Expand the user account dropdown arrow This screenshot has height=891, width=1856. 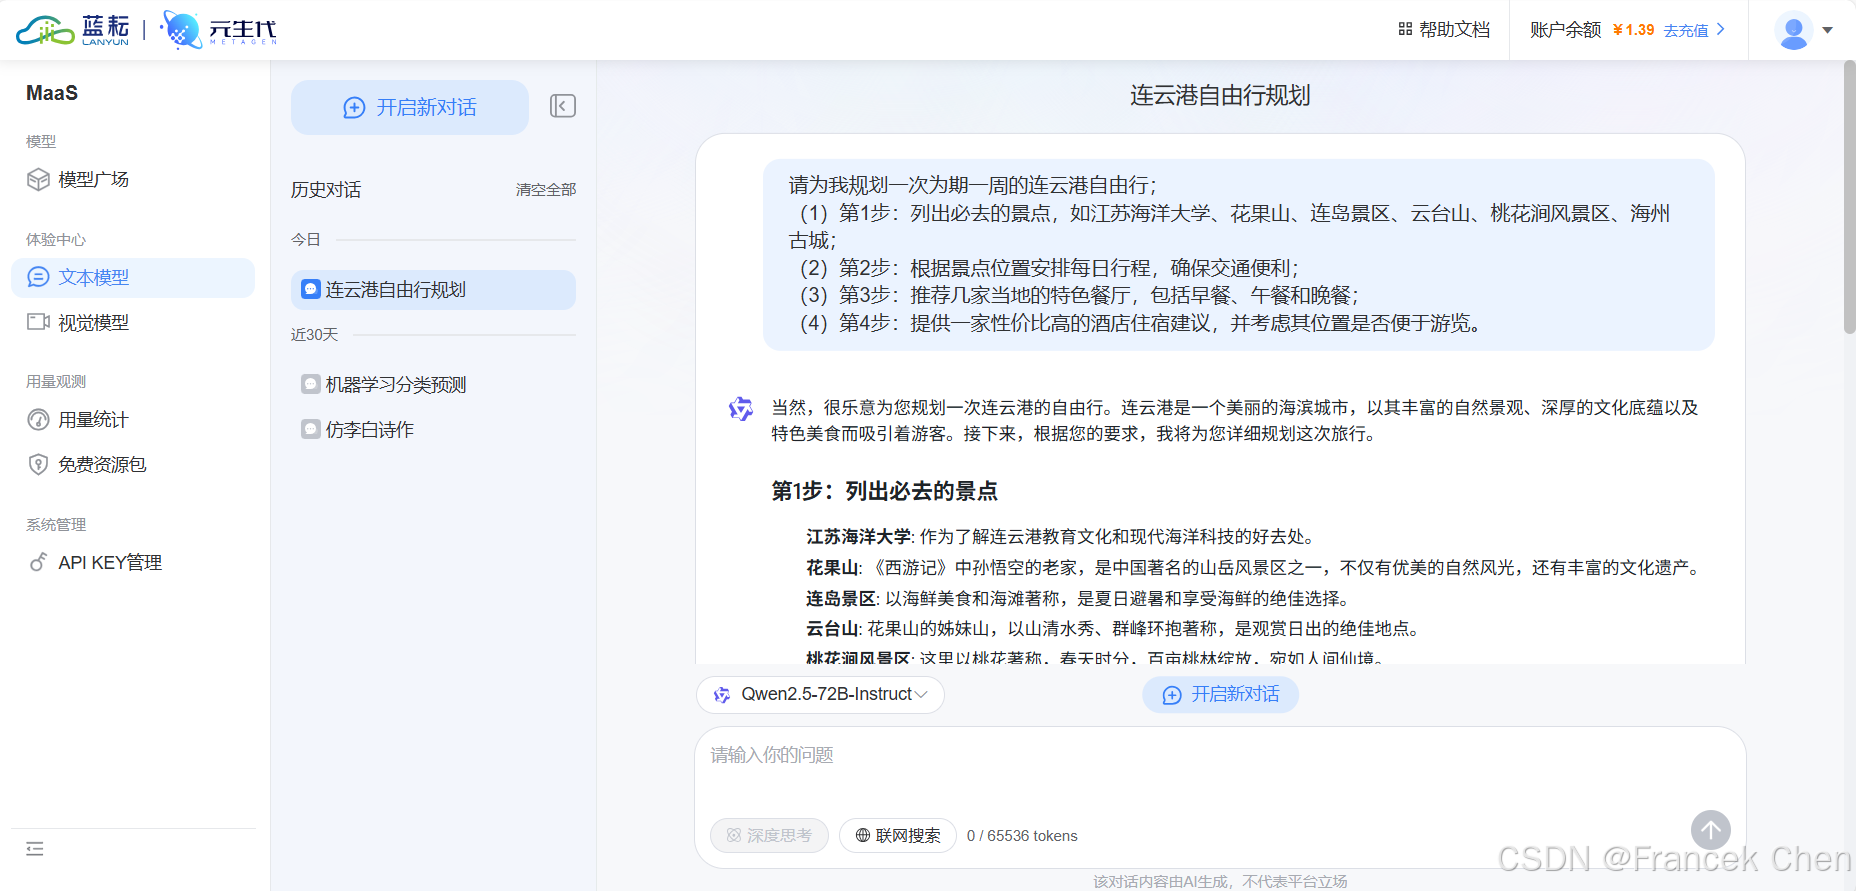coord(1828,30)
